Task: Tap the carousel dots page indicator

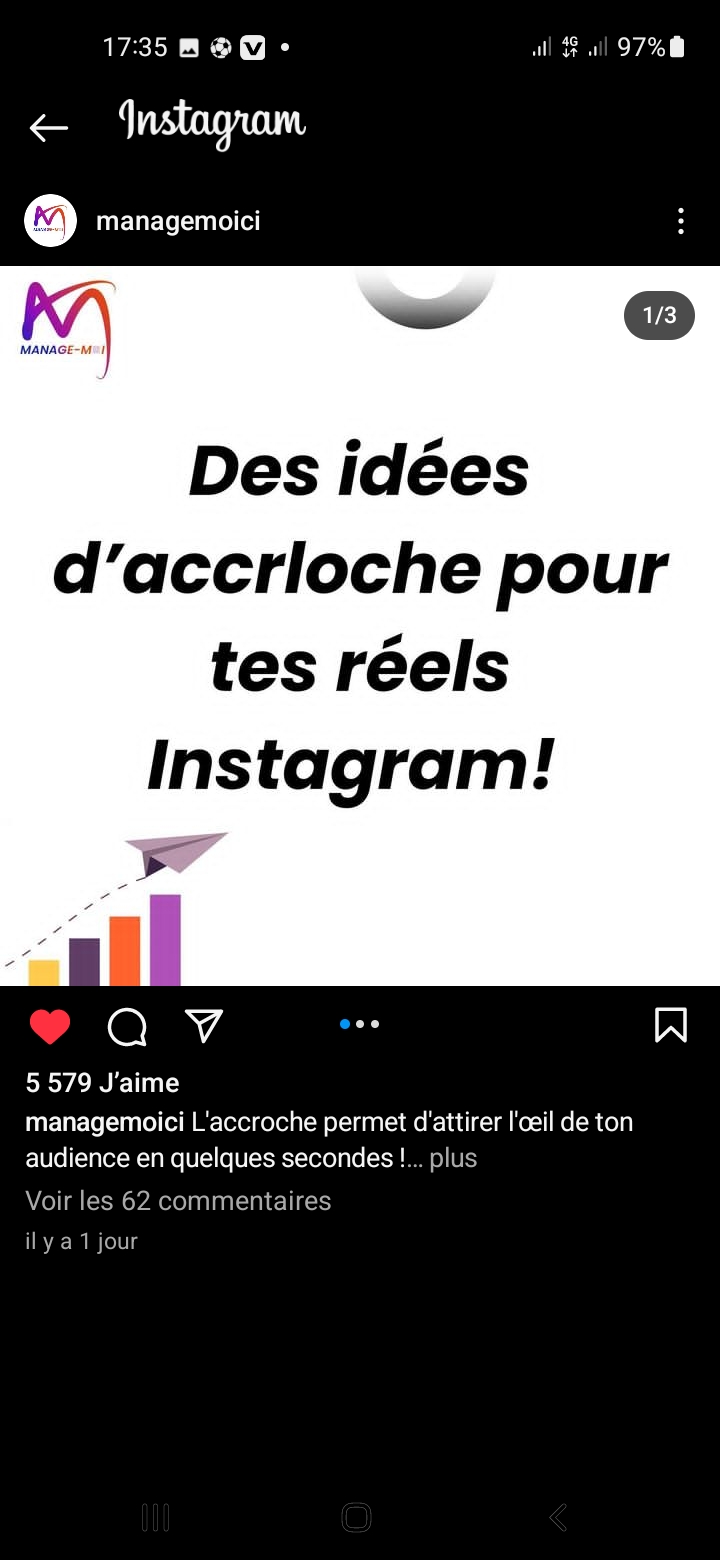Action: pos(360,1024)
